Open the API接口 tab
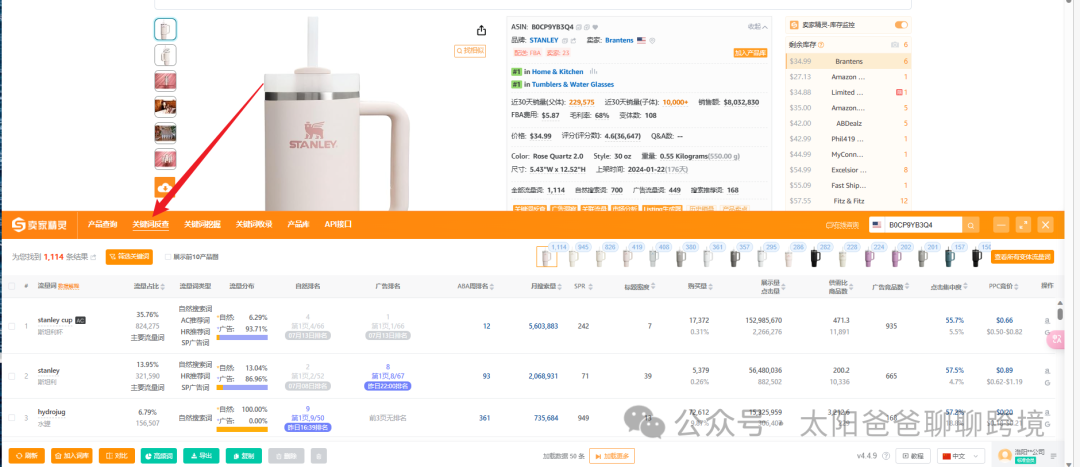 pos(338,225)
